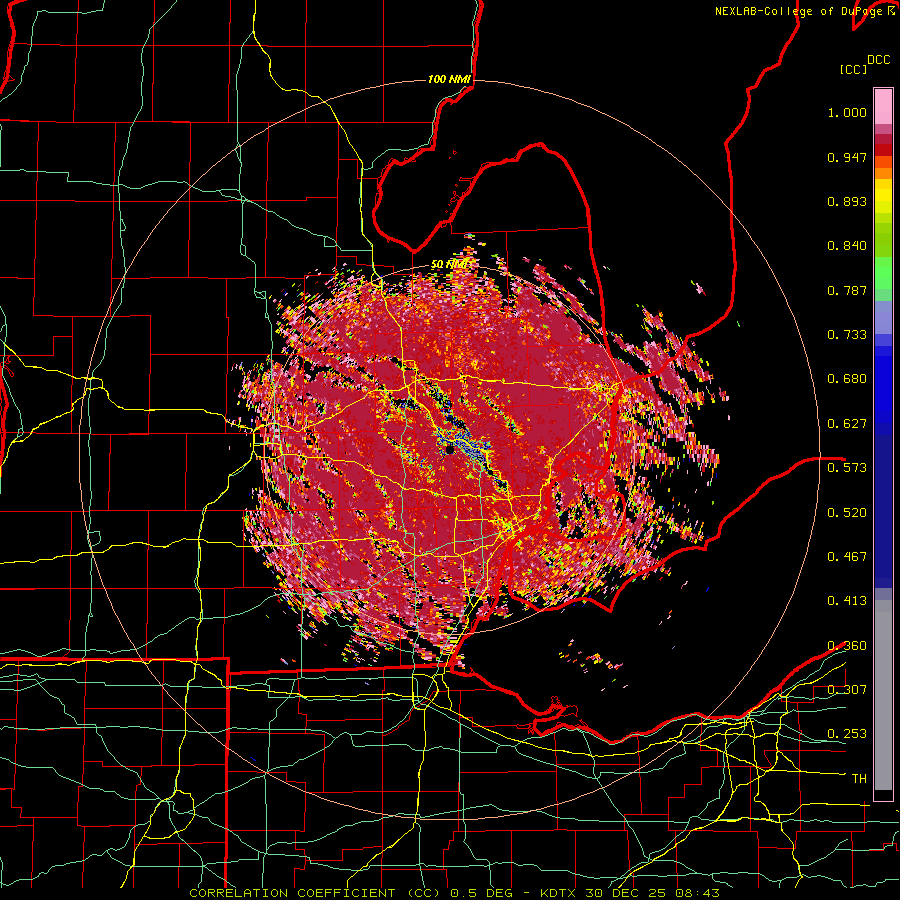Click the [CC] legend unit label
900x900 pixels.
(853, 69)
